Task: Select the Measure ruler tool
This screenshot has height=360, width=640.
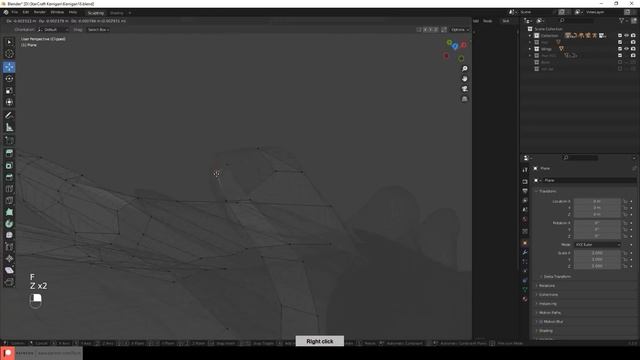Action: [x=9, y=127]
